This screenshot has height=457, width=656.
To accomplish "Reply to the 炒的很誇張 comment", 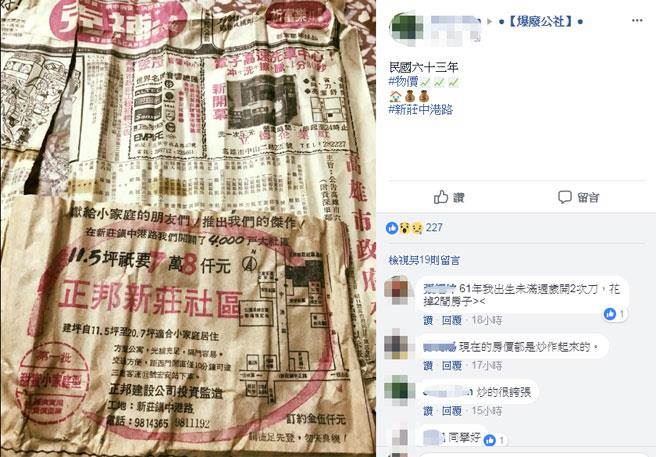I will point(452,411).
